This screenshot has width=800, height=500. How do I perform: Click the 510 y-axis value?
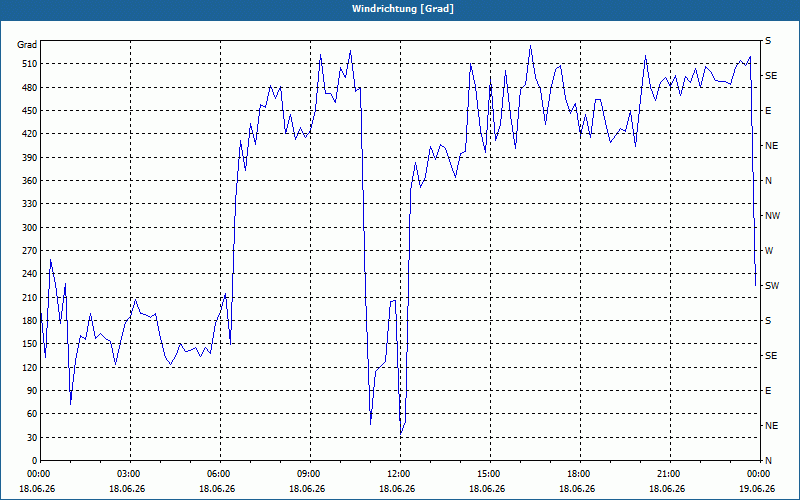pos(29,64)
